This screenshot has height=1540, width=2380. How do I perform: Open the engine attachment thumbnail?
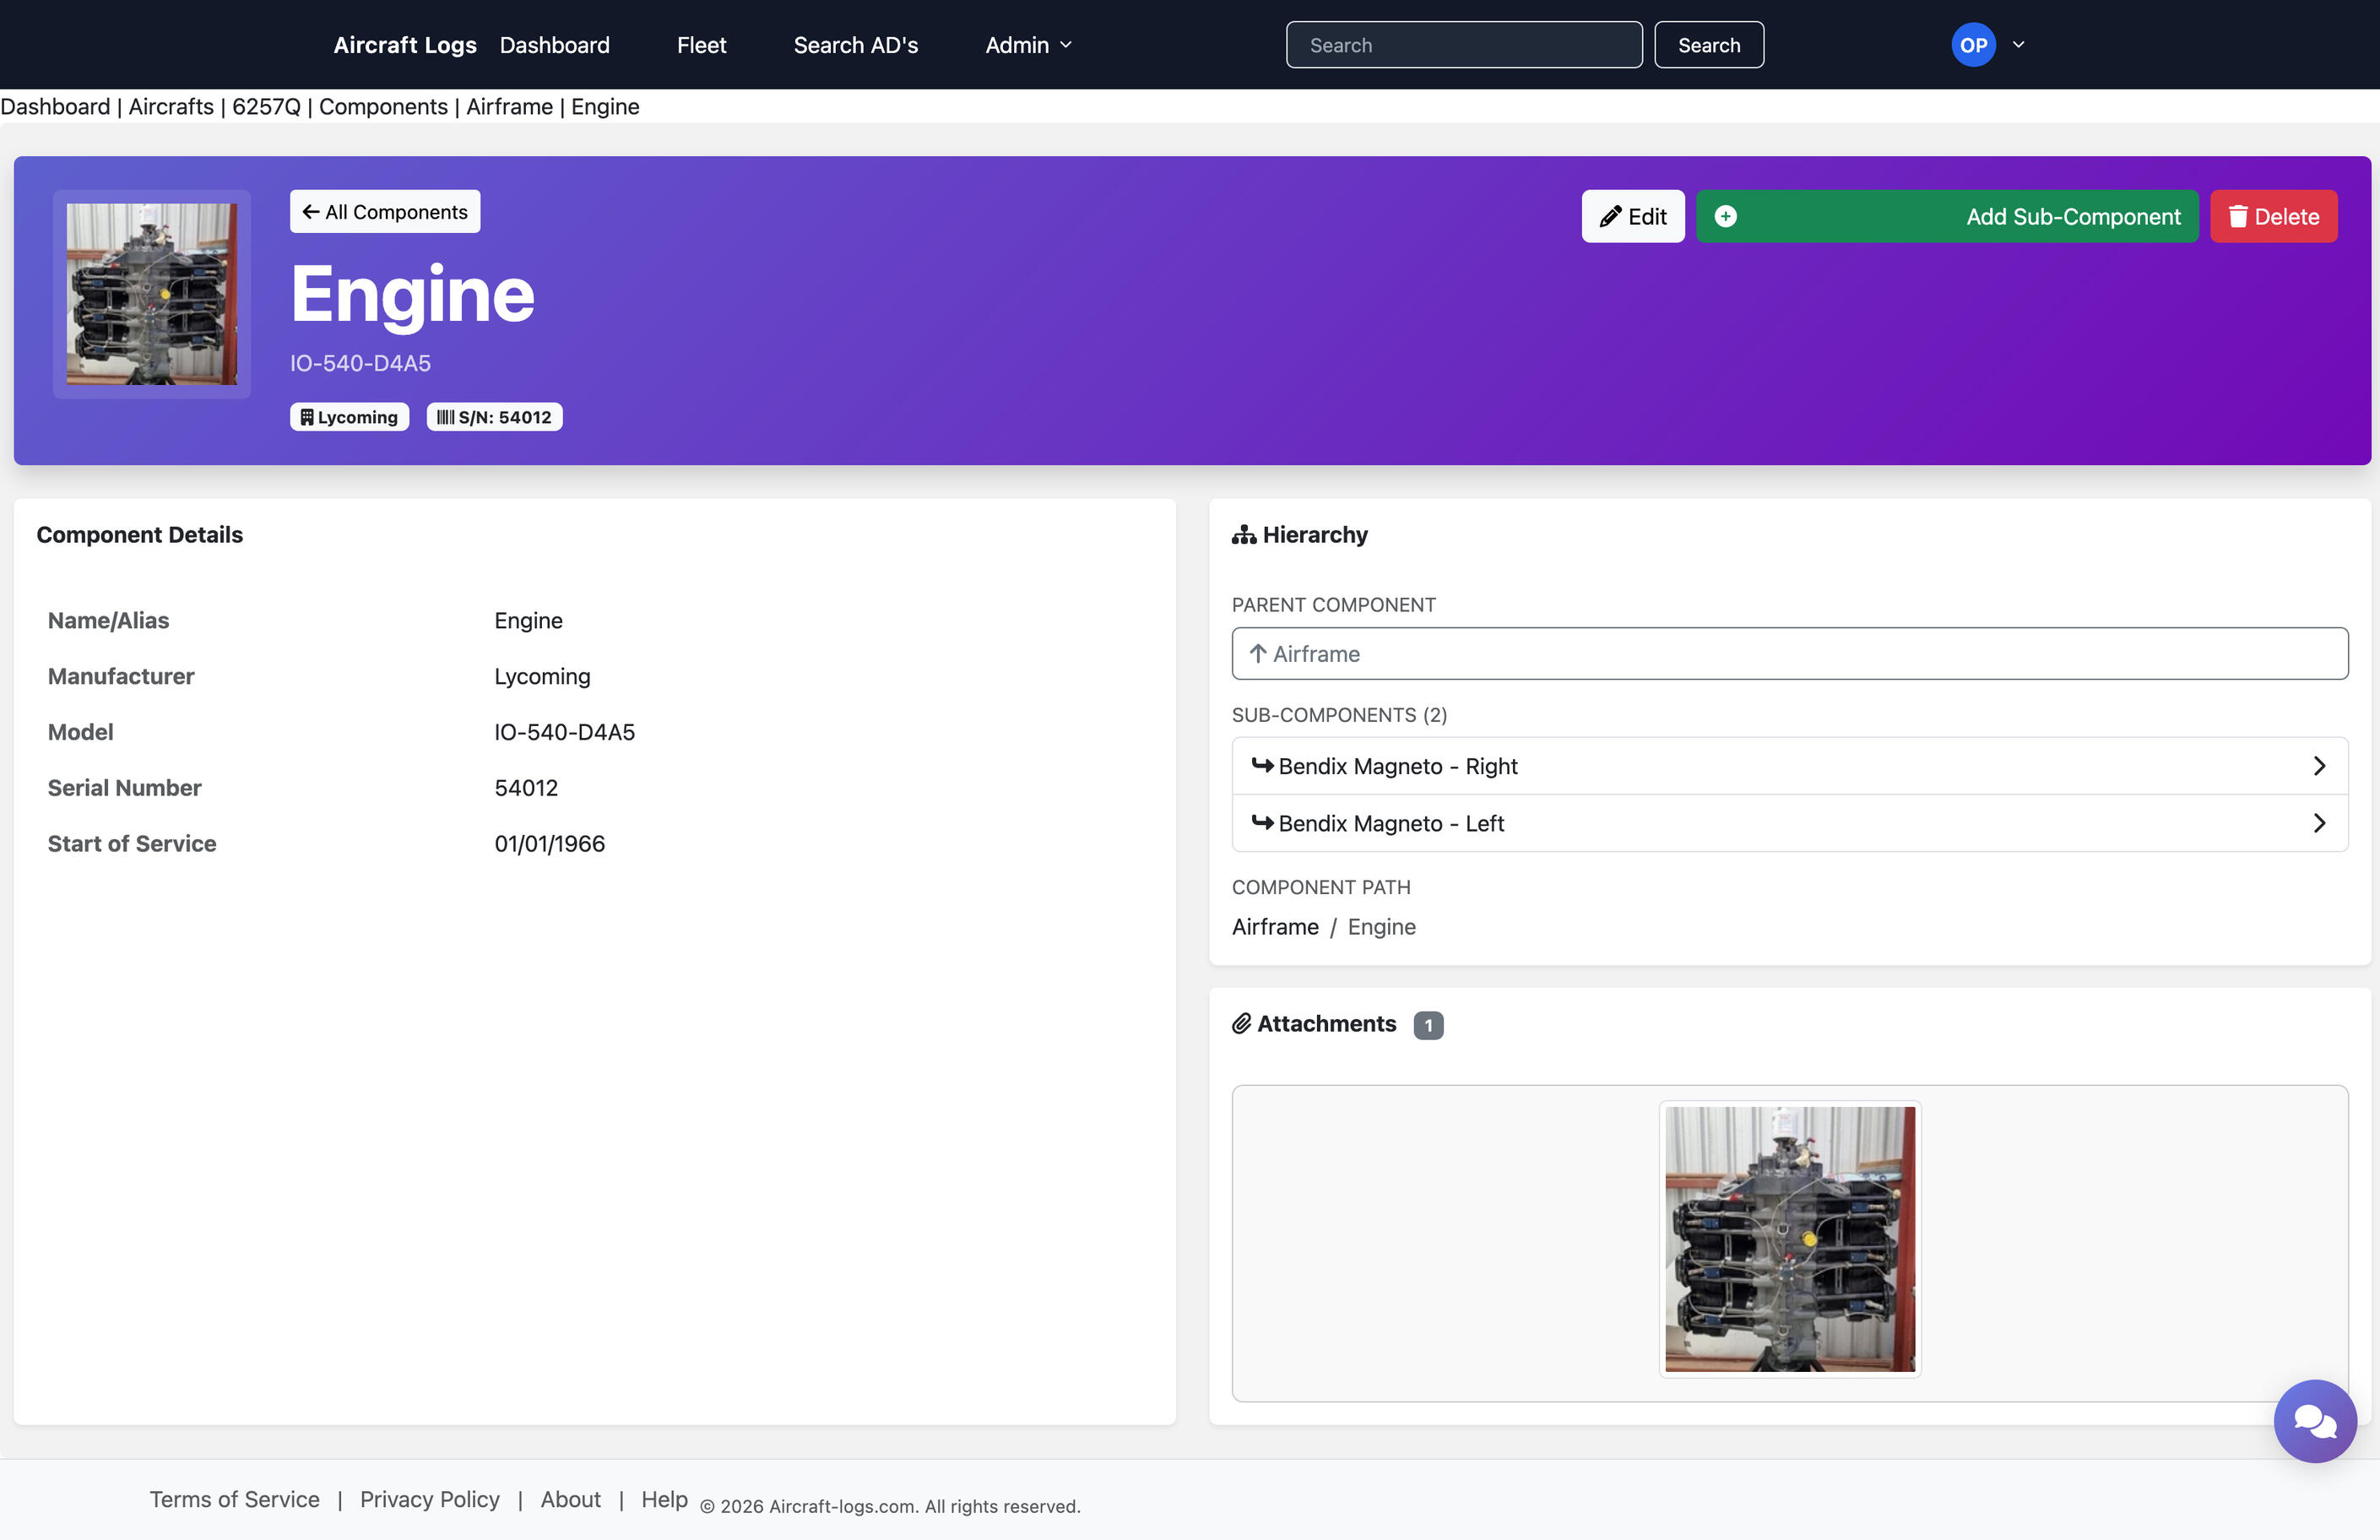point(1789,1239)
